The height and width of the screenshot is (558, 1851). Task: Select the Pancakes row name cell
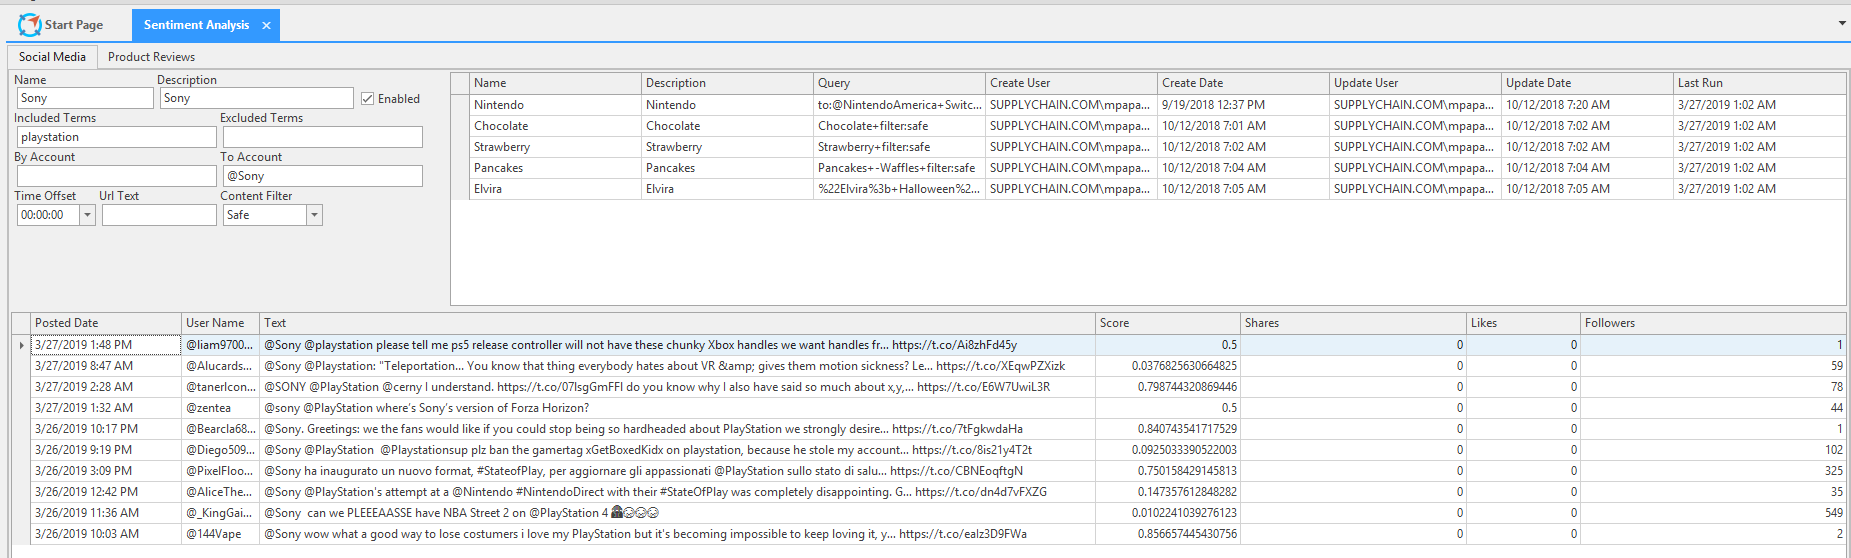coord(555,168)
